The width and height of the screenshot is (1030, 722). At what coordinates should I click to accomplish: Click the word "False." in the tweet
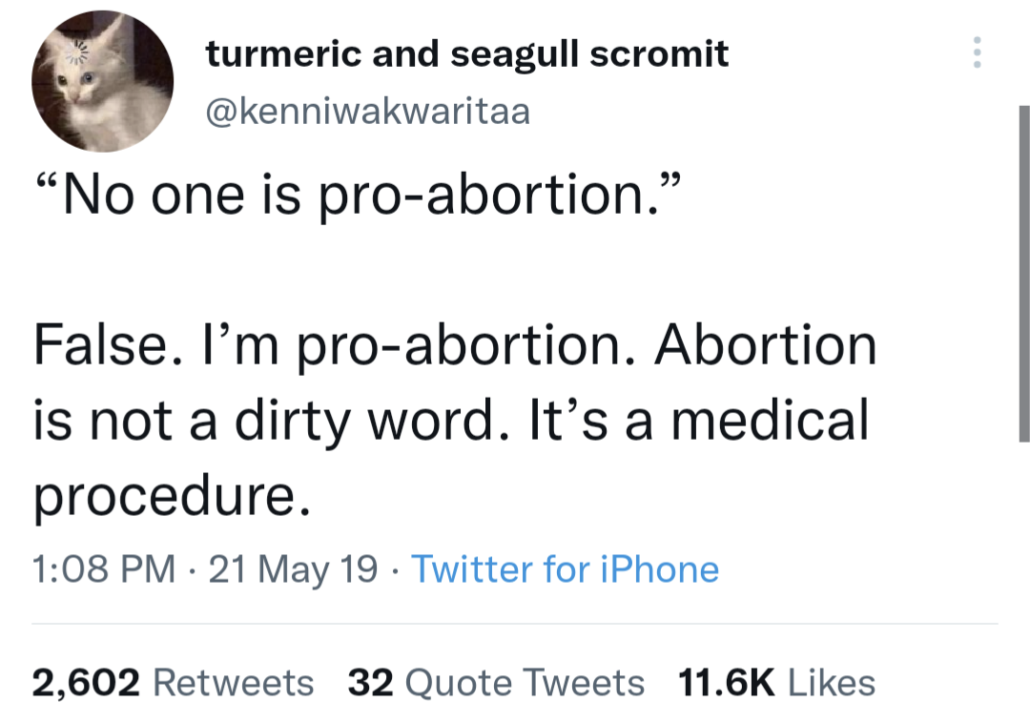pyautogui.click(x=96, y=347)
